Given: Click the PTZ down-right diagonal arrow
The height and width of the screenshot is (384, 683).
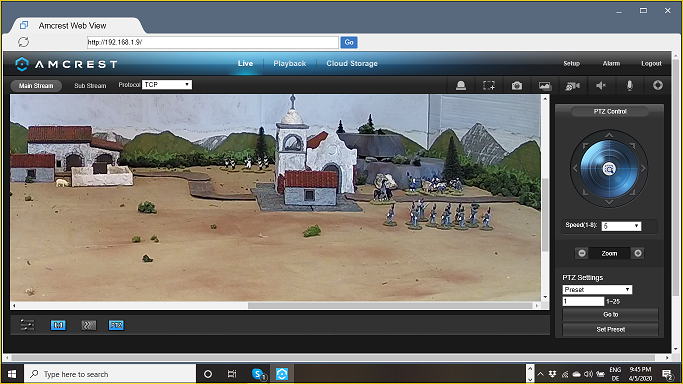Looking at the screenshot, I should pyautogui.click(x=632, y=192).
